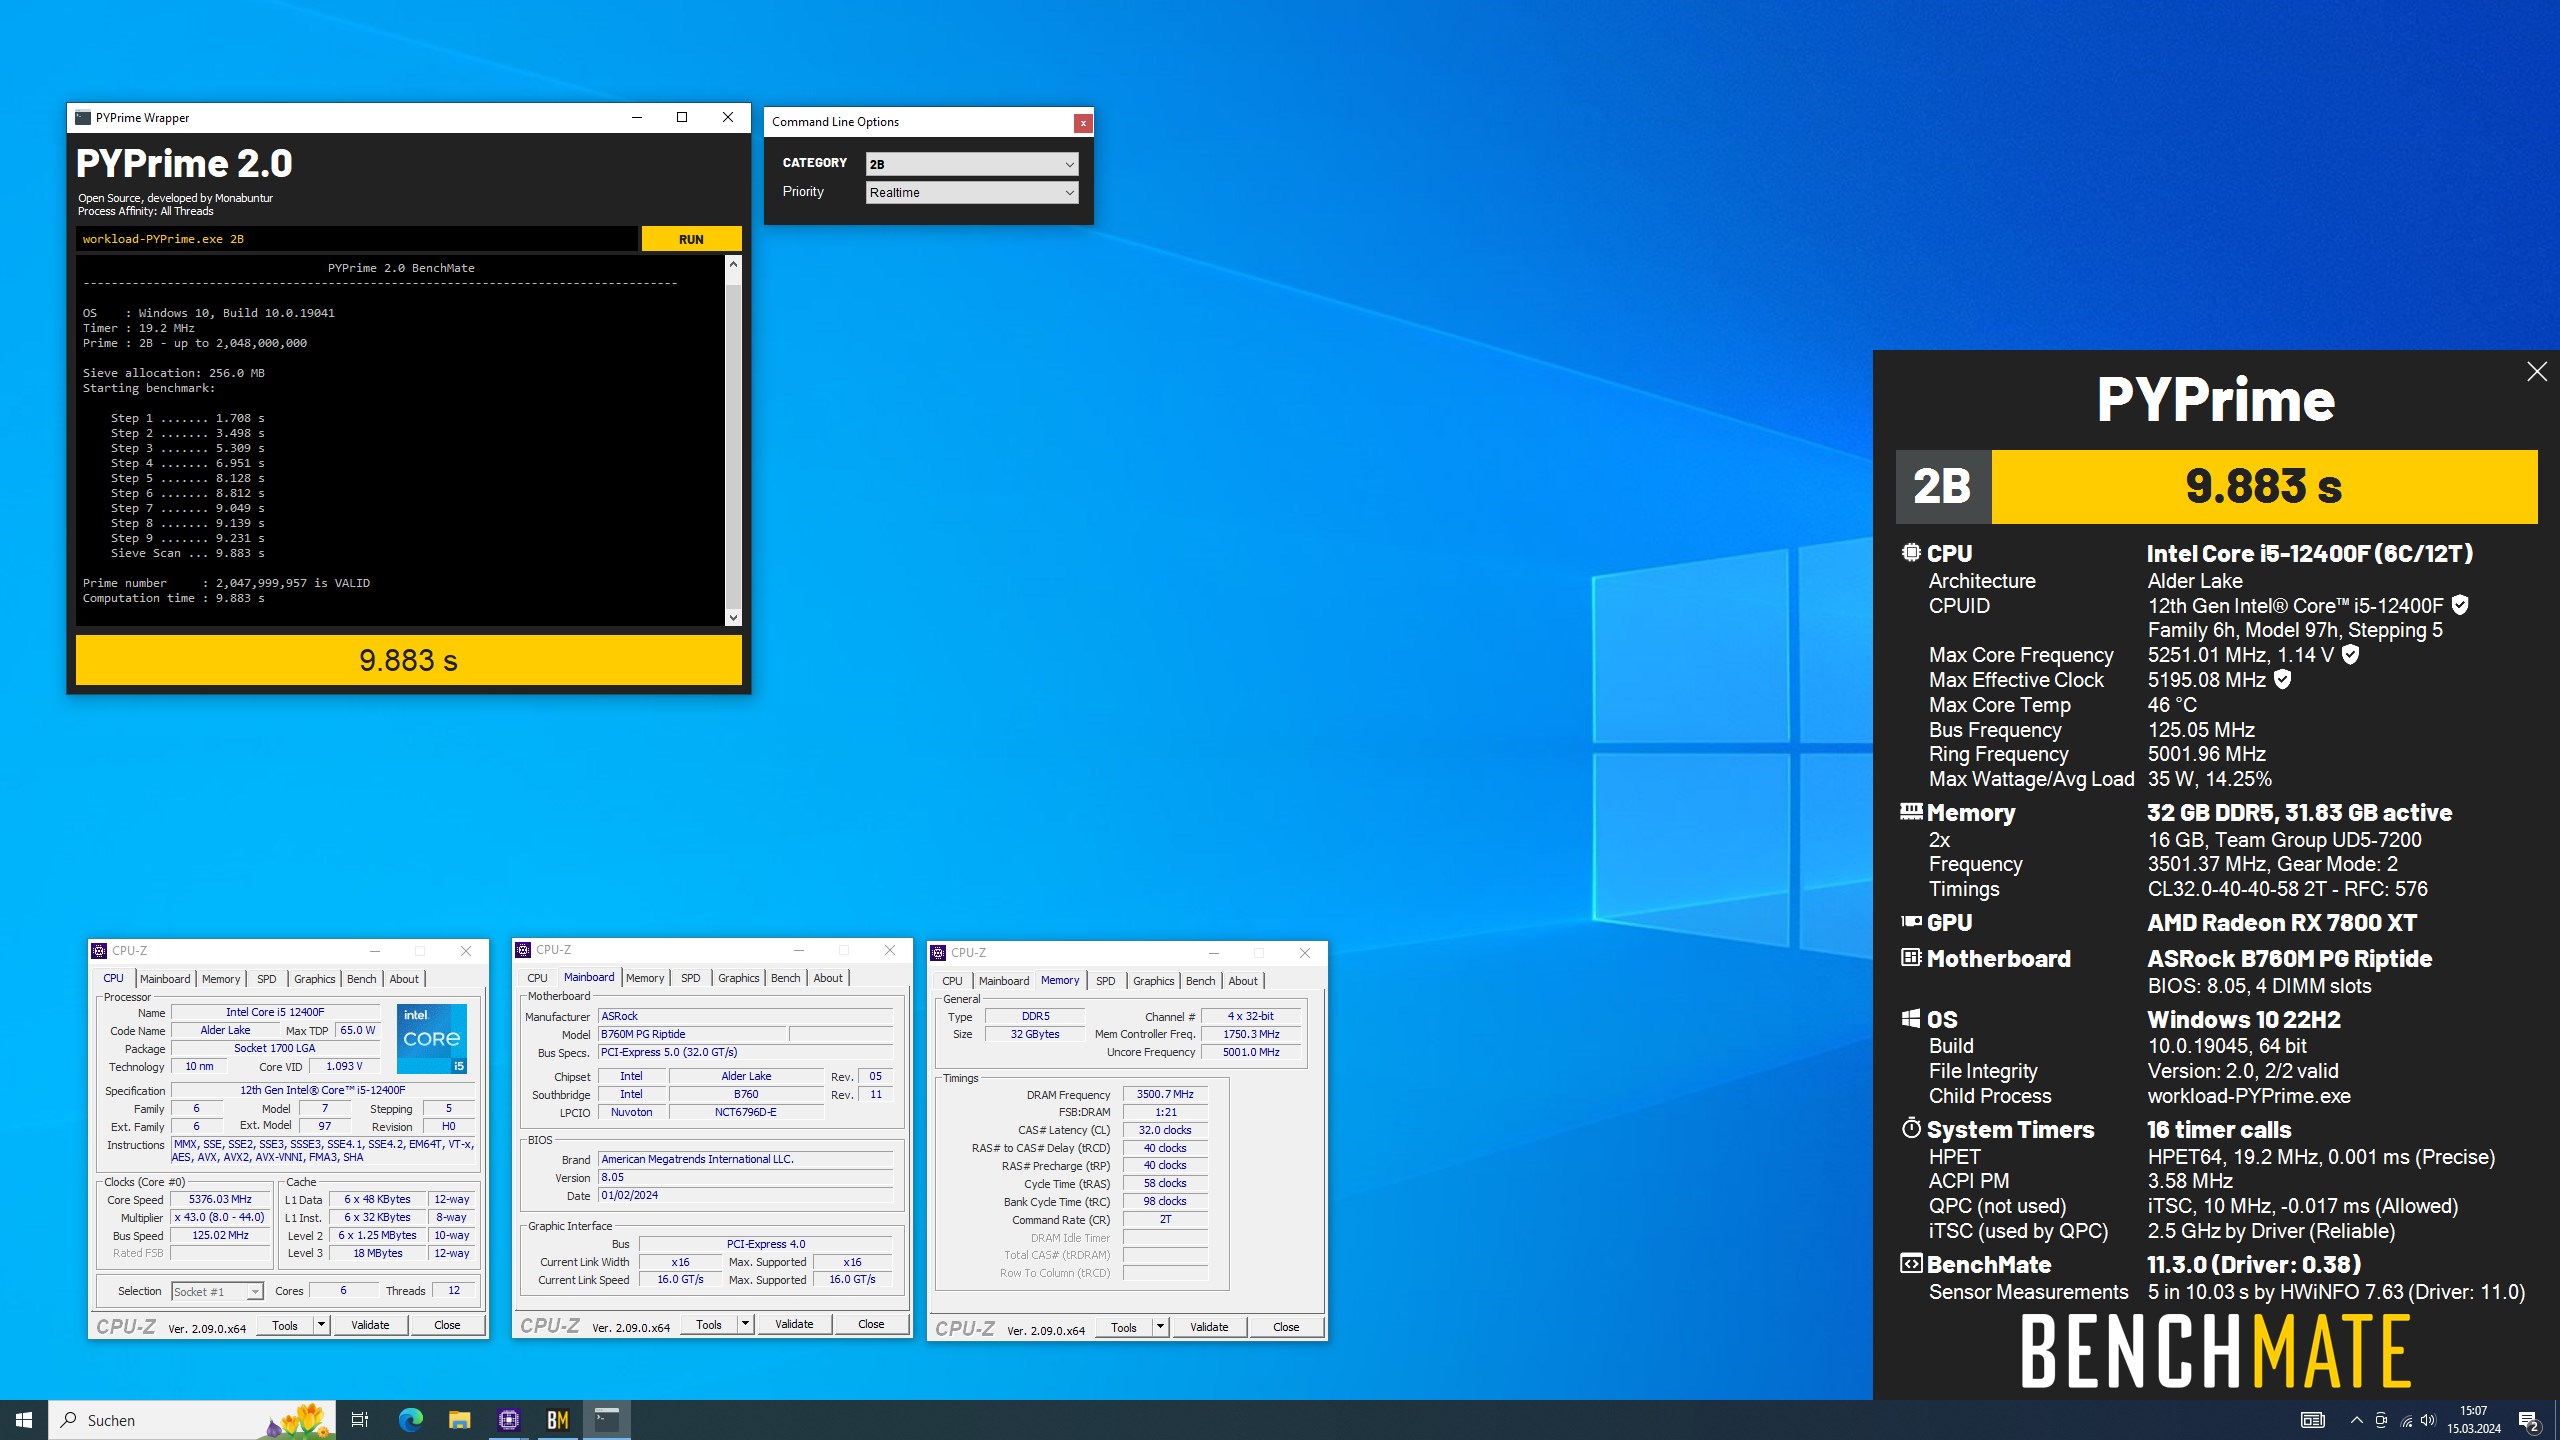Viewport: 2560px width, 1440px height.
Task: Click the BIOS Version value 8.05
Action: pyautogui.click(x=745, y=1177)
